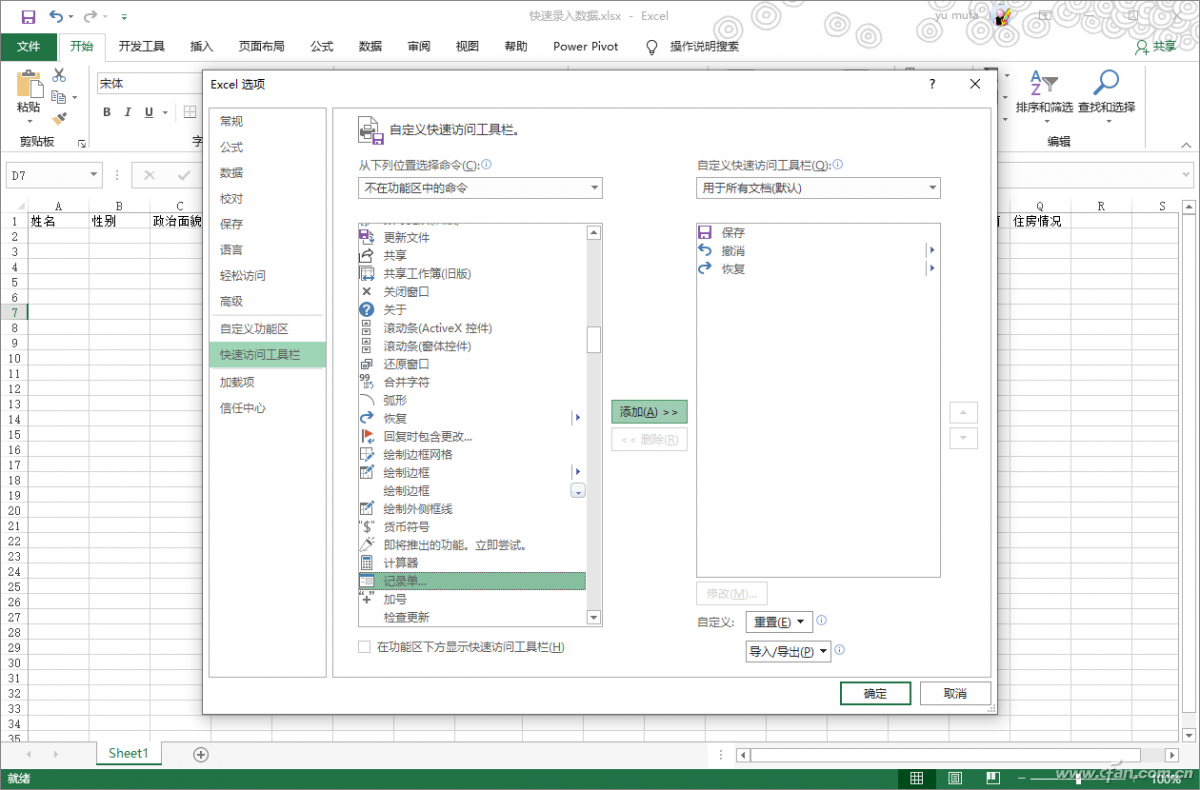Select the 计算器 calculator command
This screenshot has width=1200, height=790.
click(471, 563)
